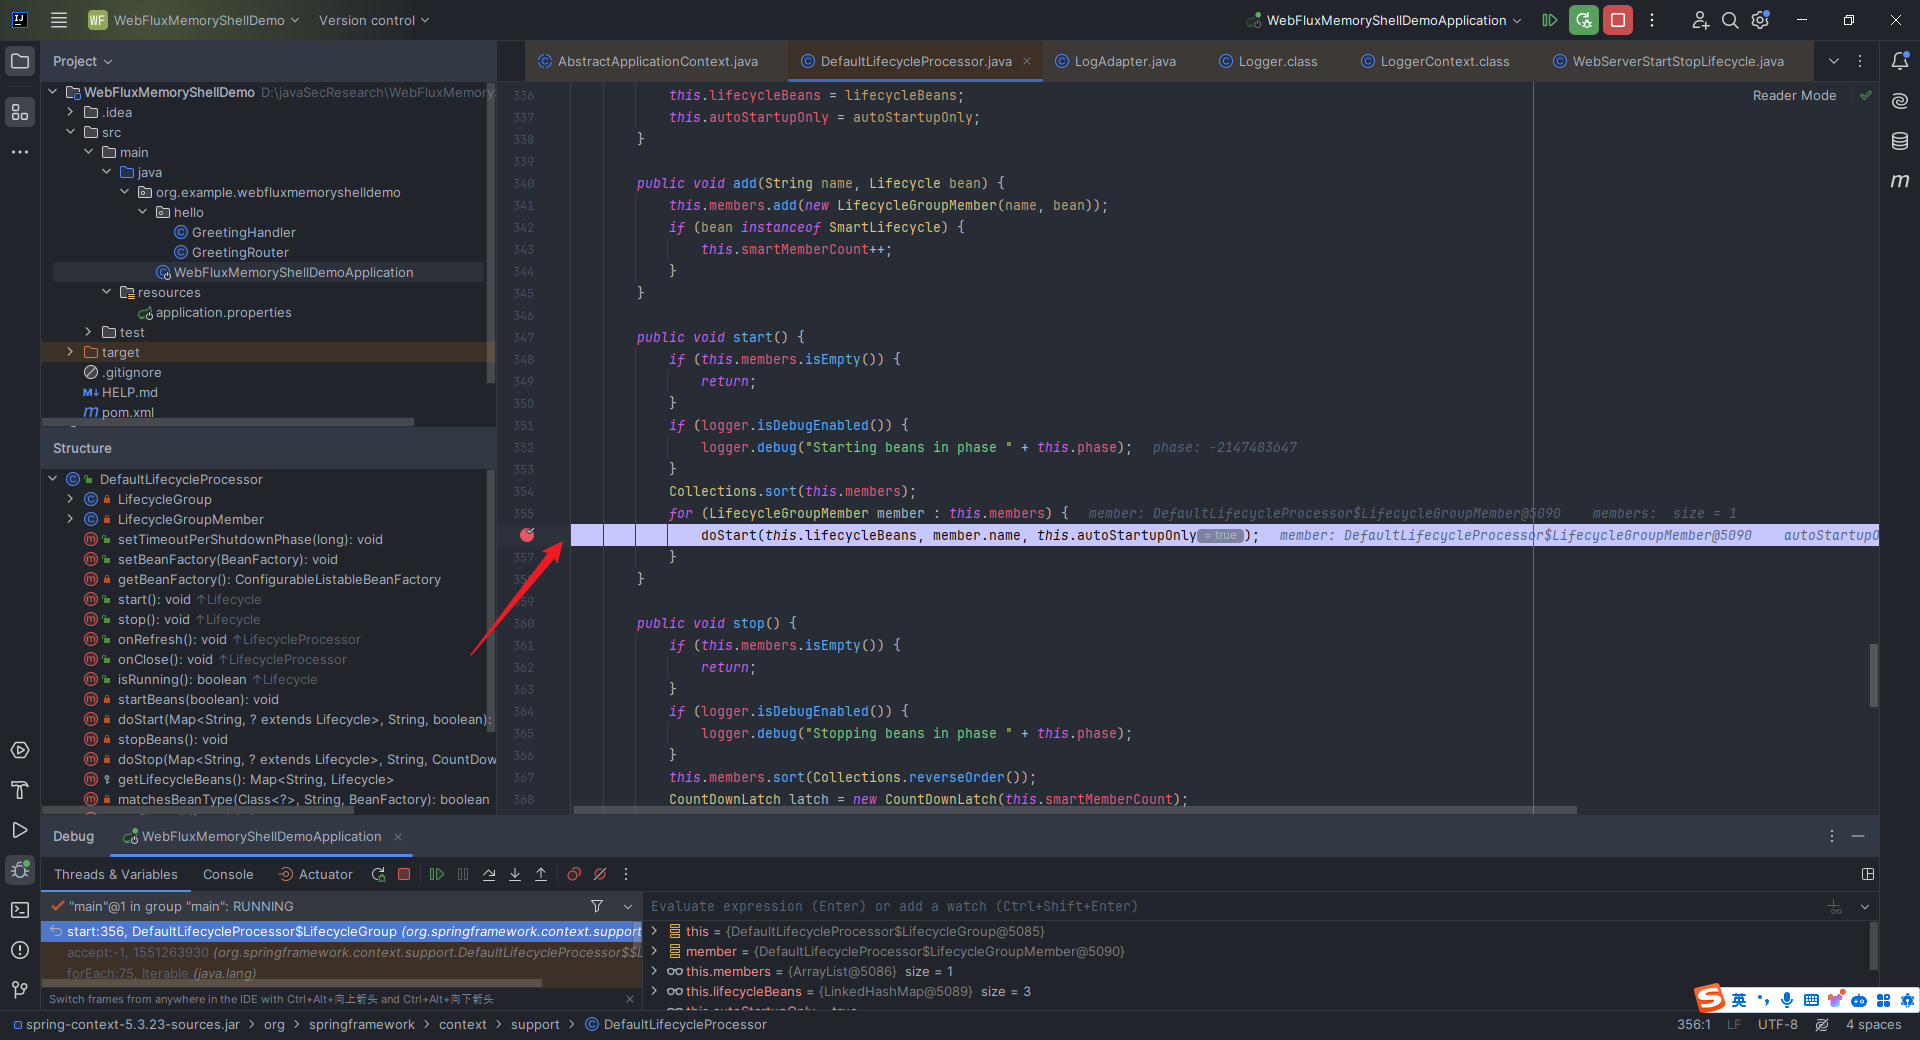Close DefaultLifecycleProcessor.java tab
The width and height of the screenshot is (1920, 1040).
pos(1026,61)
